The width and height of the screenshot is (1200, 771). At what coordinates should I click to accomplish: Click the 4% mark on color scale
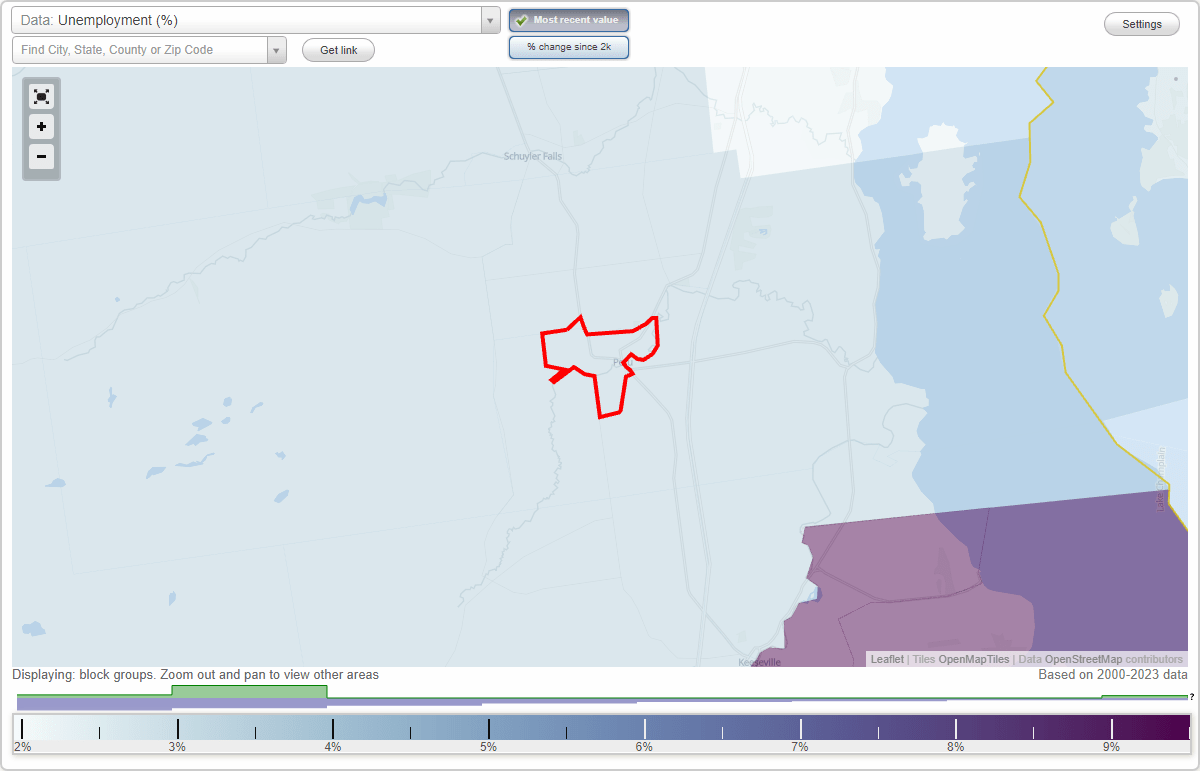(x=333, y=746)
